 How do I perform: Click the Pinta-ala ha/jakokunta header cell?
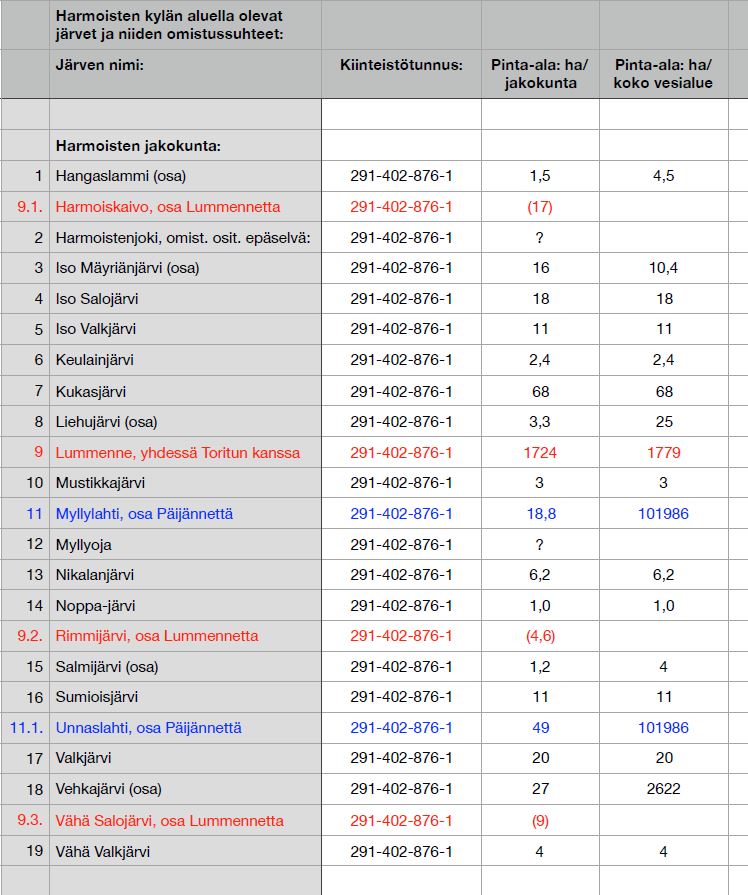click(540, 74)
